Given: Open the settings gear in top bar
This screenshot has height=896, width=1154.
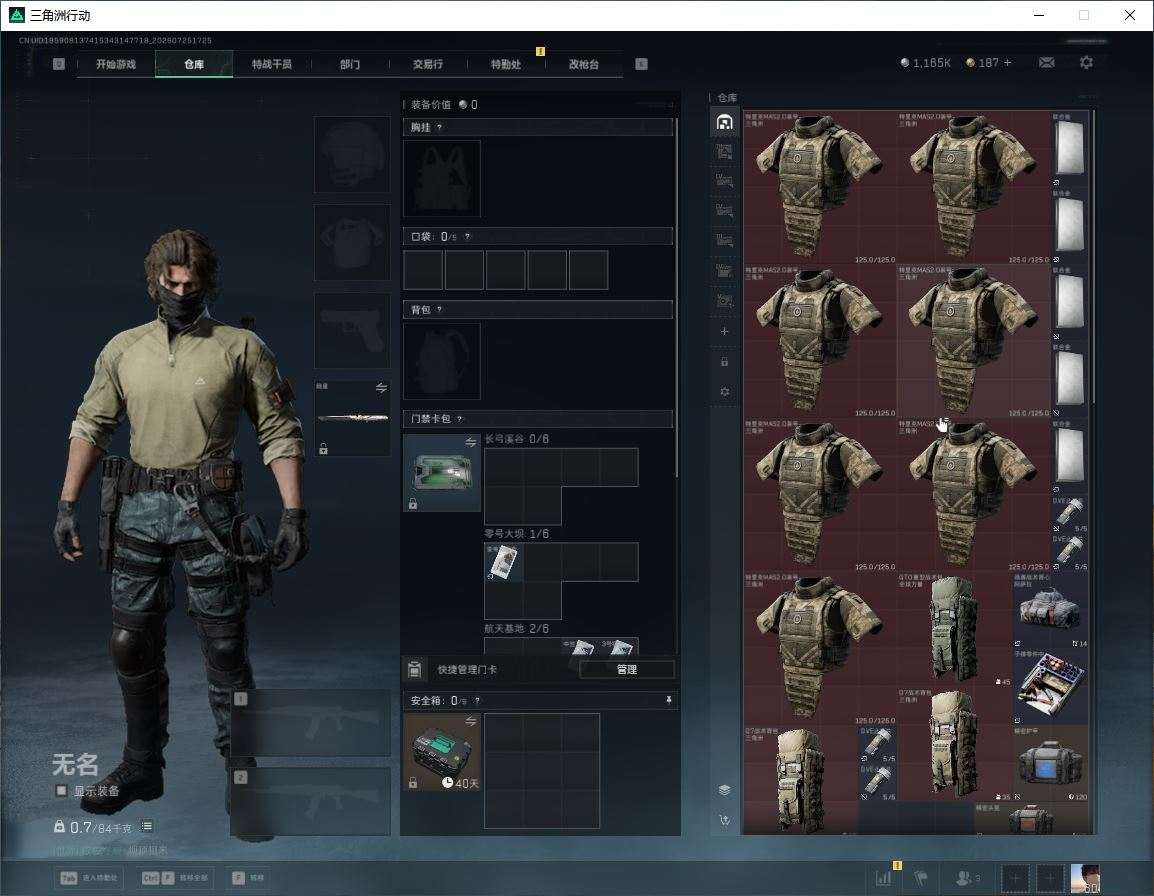Looking at the screenshot, I should point(1086,63).
